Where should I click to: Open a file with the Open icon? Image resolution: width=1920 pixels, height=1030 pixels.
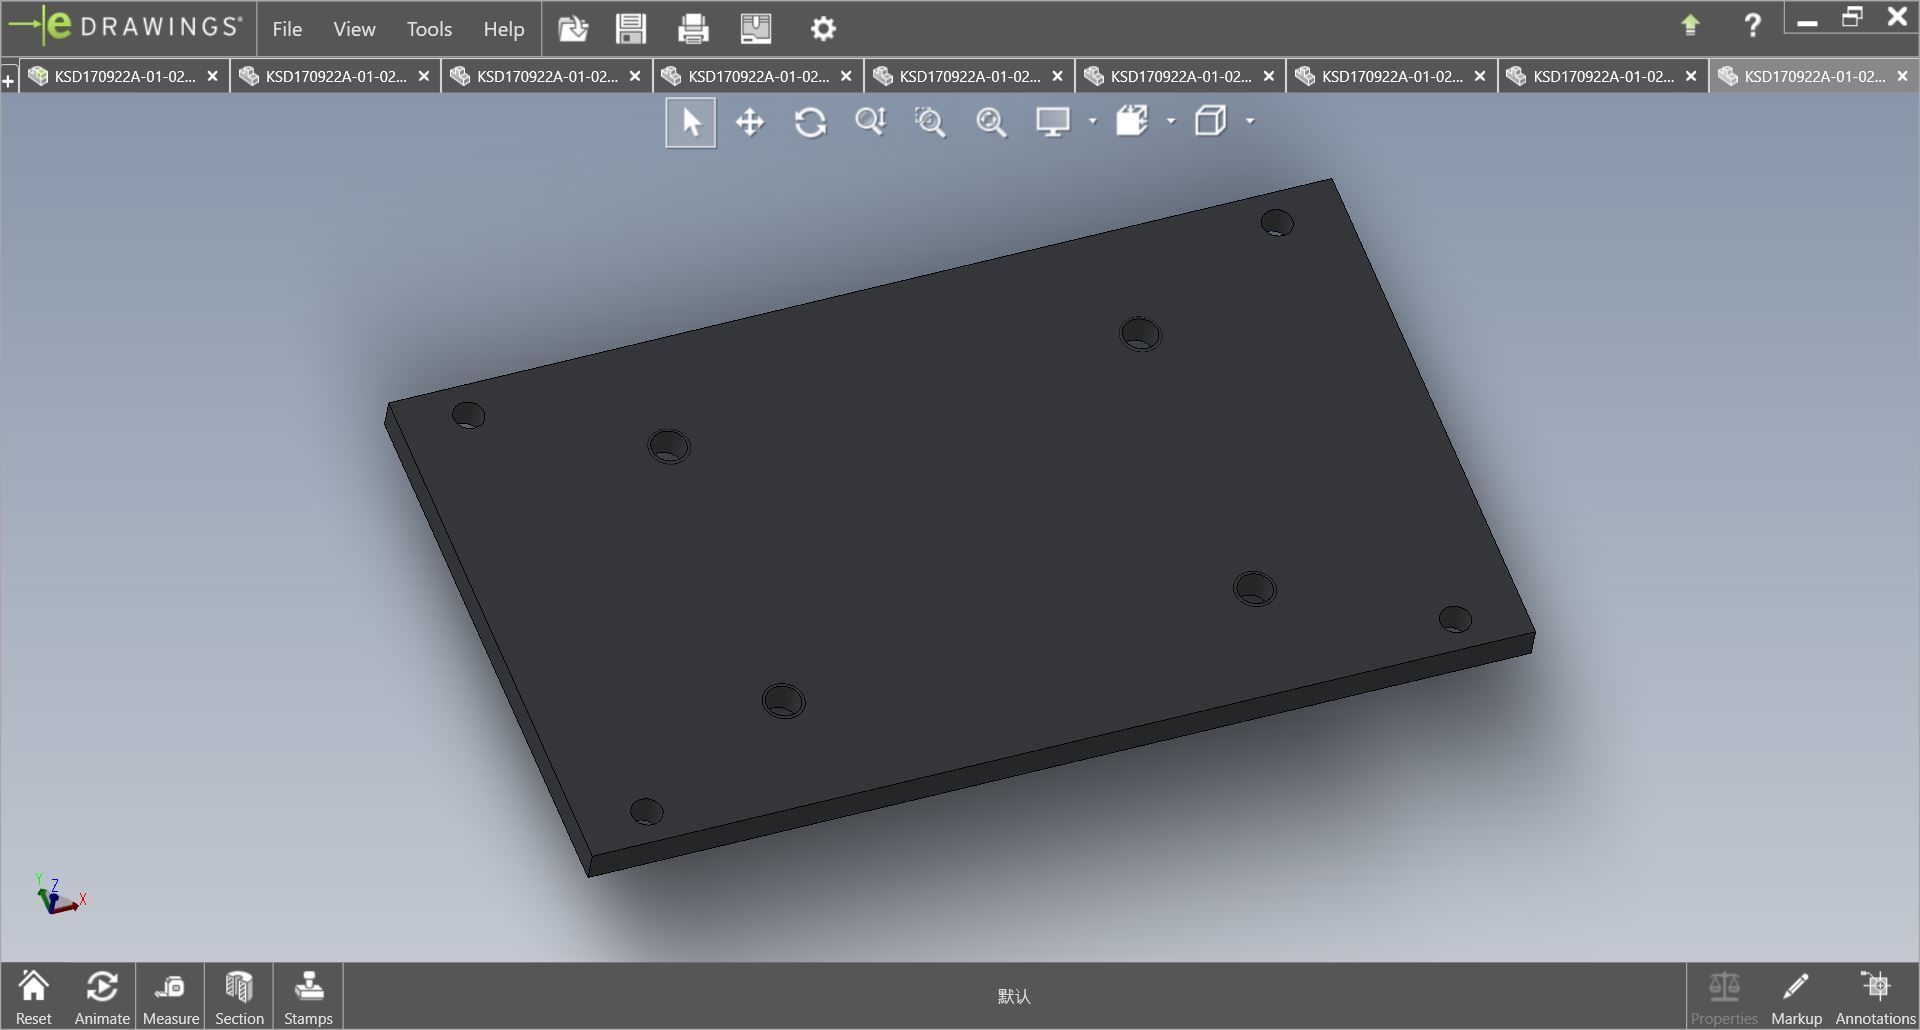(x=573, y=29)
